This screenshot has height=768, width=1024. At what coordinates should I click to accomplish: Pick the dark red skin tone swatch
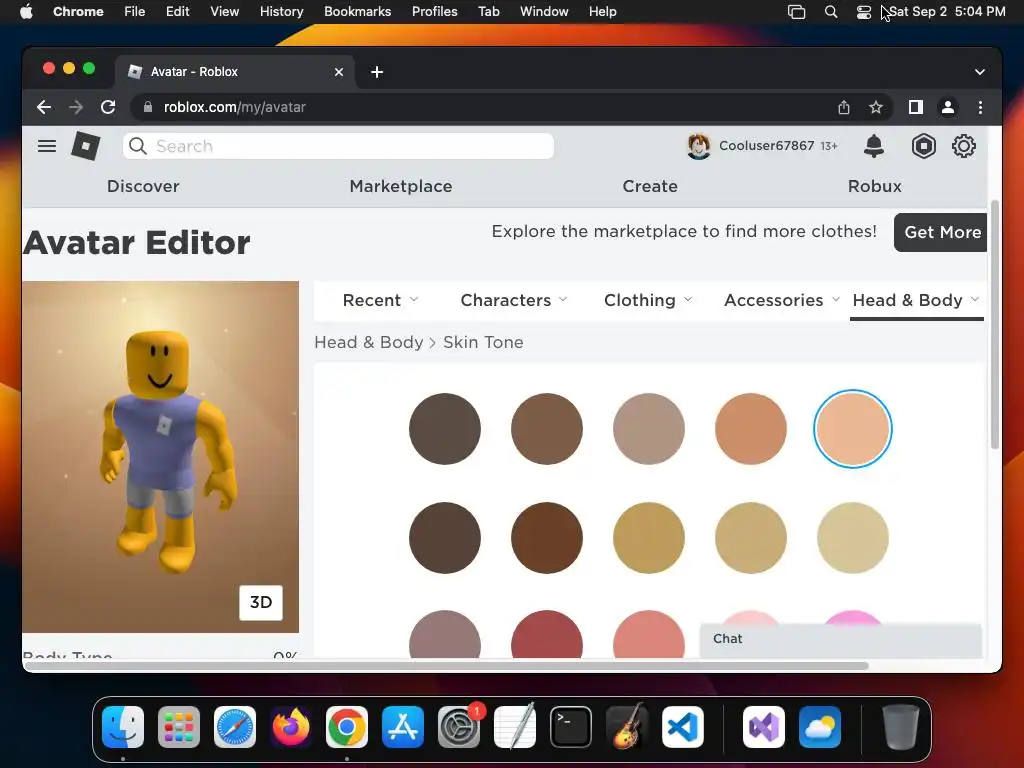pos(547,634)
